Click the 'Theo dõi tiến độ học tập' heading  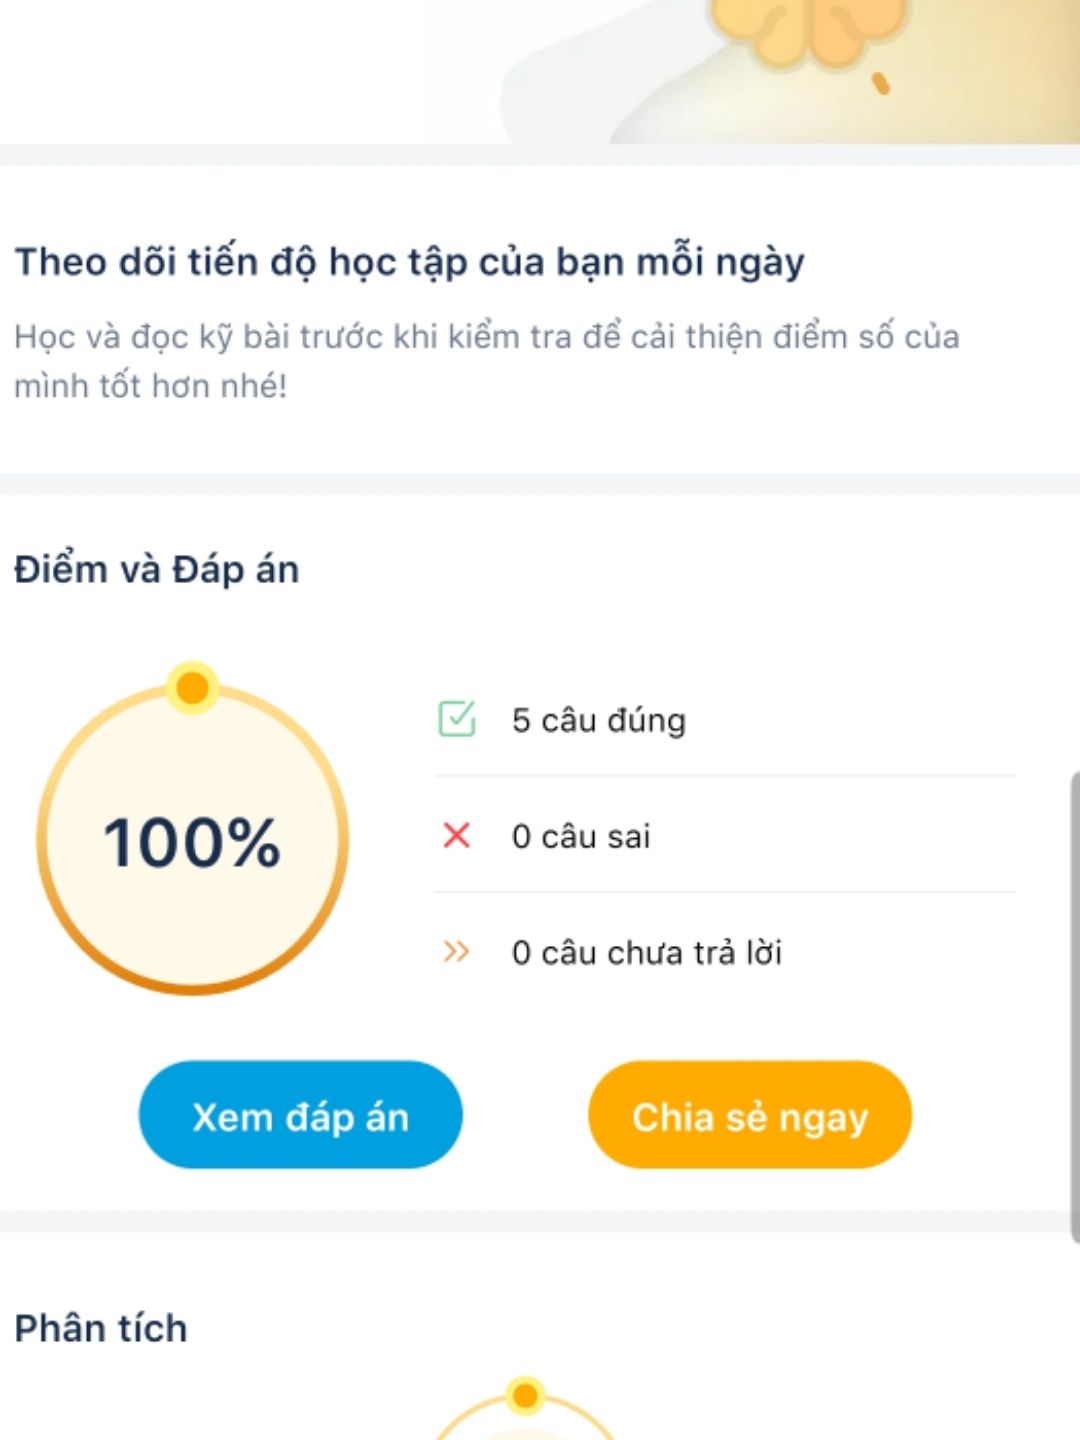[410, 262]
